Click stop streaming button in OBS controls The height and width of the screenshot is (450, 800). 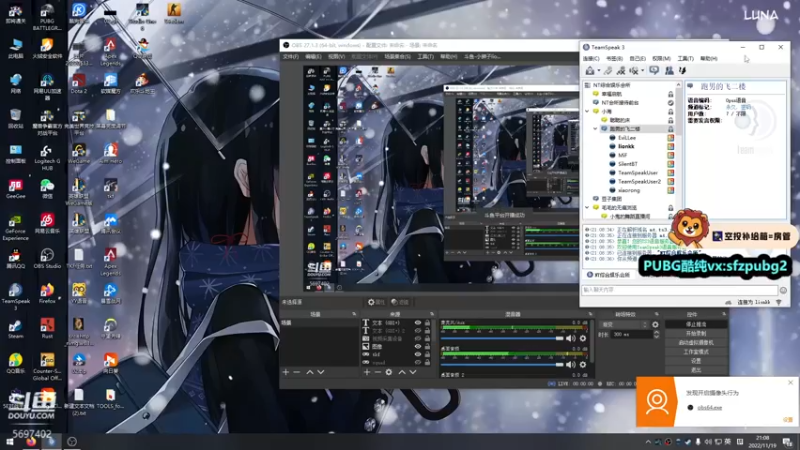[696, 324]
